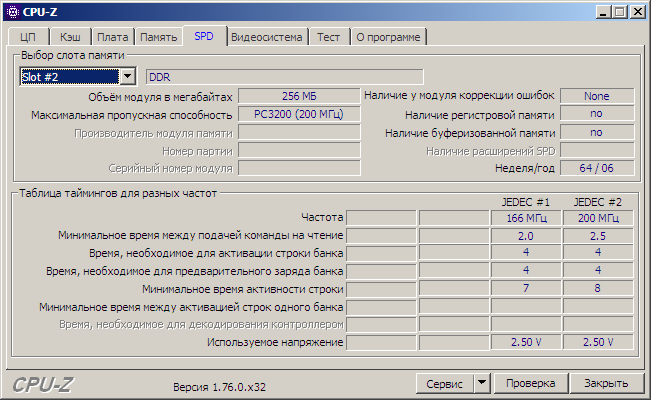The image size is (651, 400).
Task: Select the PC3200 (200 МГц) bandwidth value
Action: [x=299, y=114]
